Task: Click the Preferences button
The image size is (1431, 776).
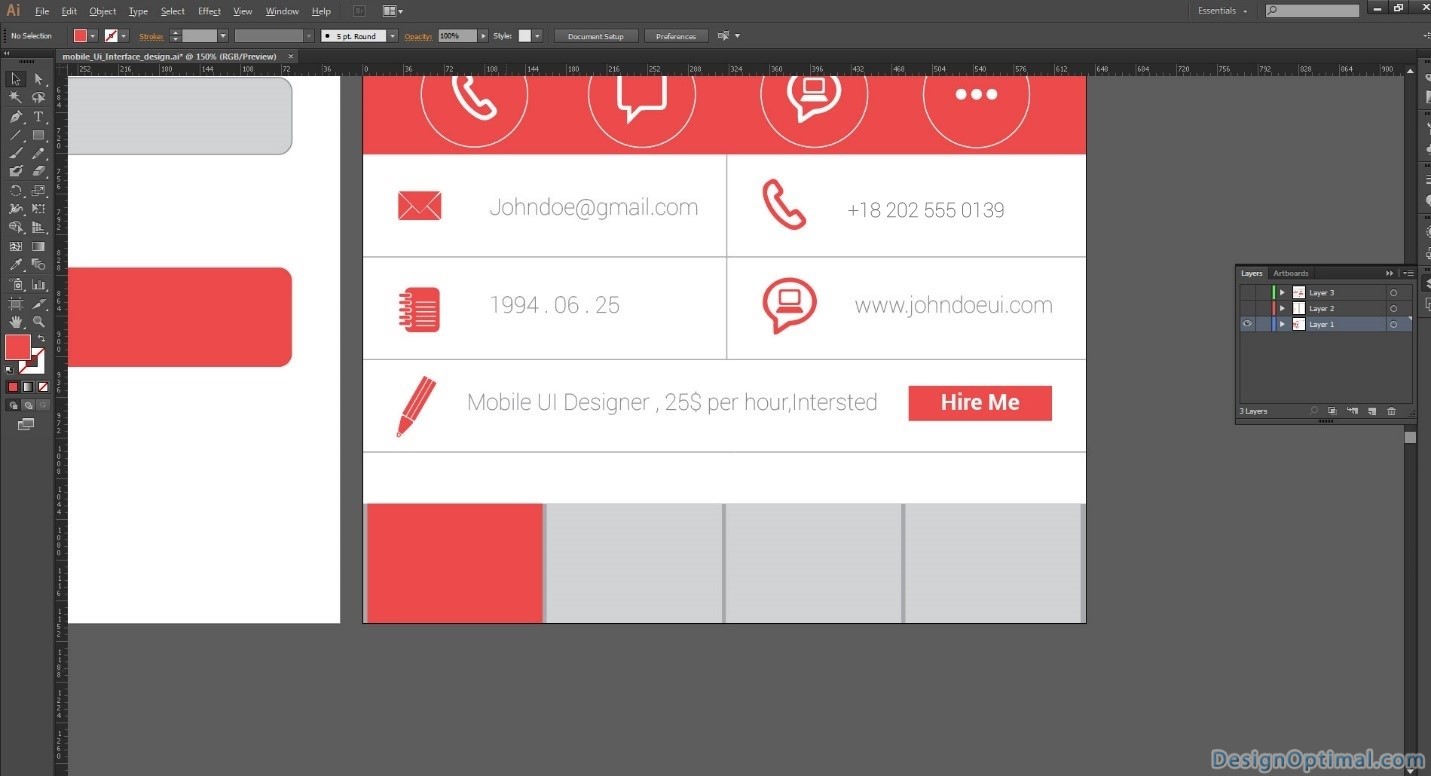Action: (x=676, y=36)
